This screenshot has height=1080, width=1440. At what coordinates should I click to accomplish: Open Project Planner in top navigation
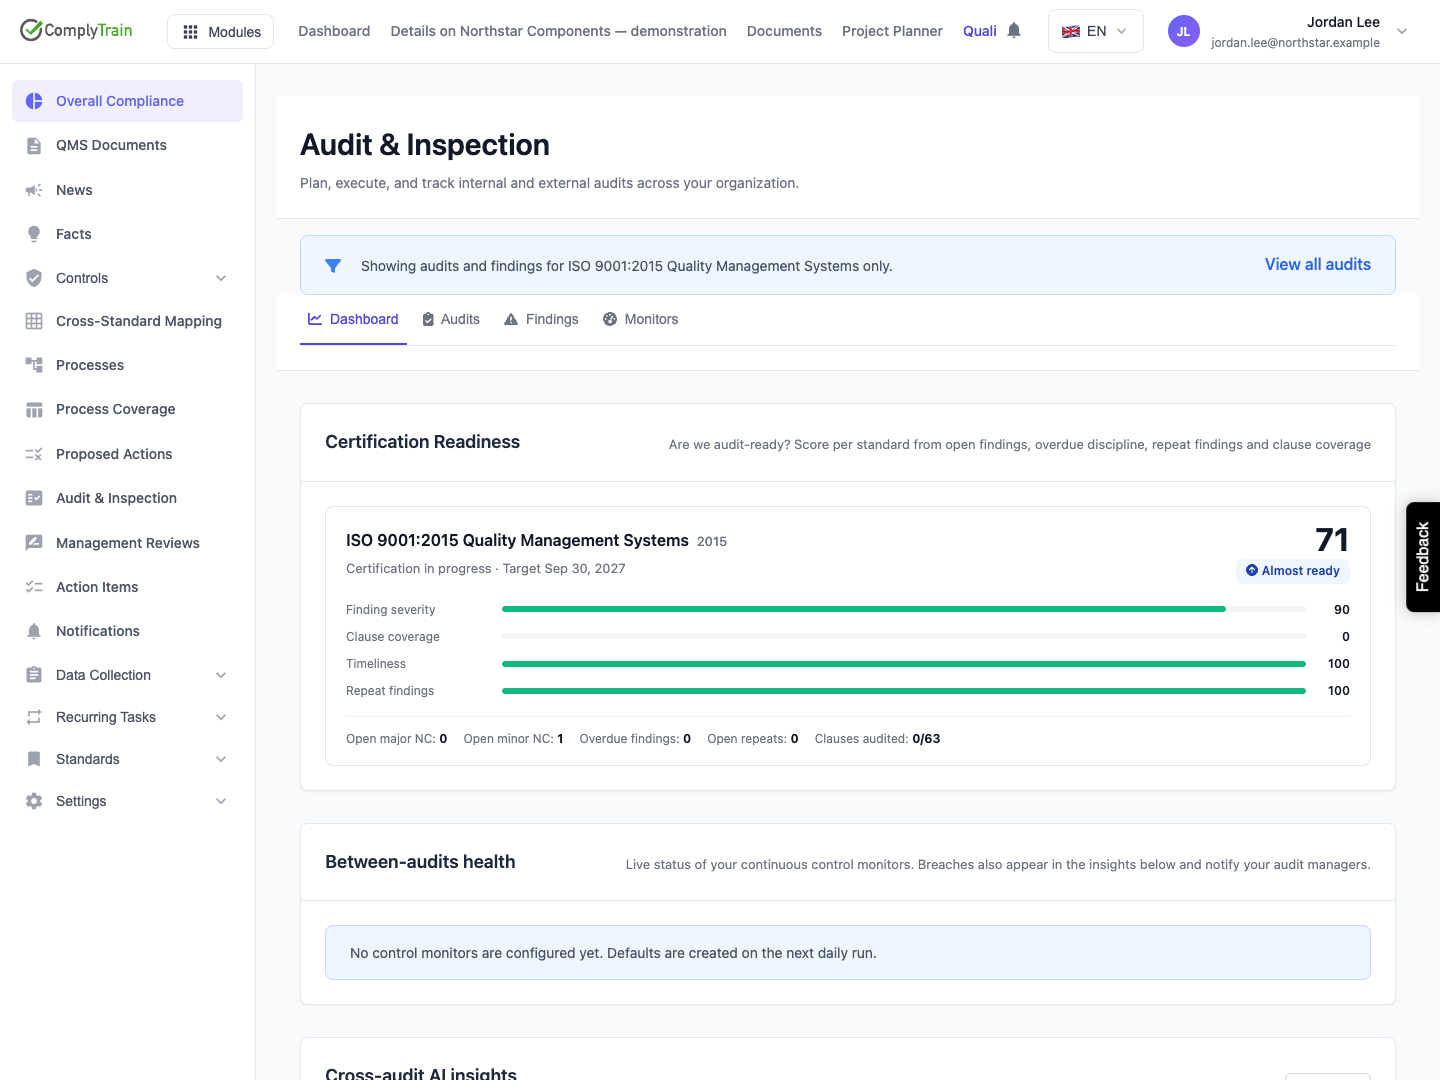892,31
